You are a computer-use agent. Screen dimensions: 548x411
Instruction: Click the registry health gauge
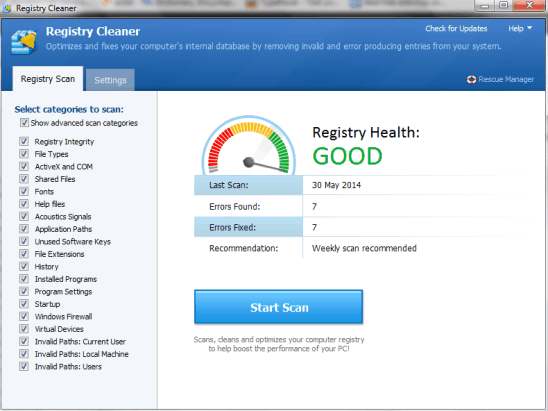point(248,145)
